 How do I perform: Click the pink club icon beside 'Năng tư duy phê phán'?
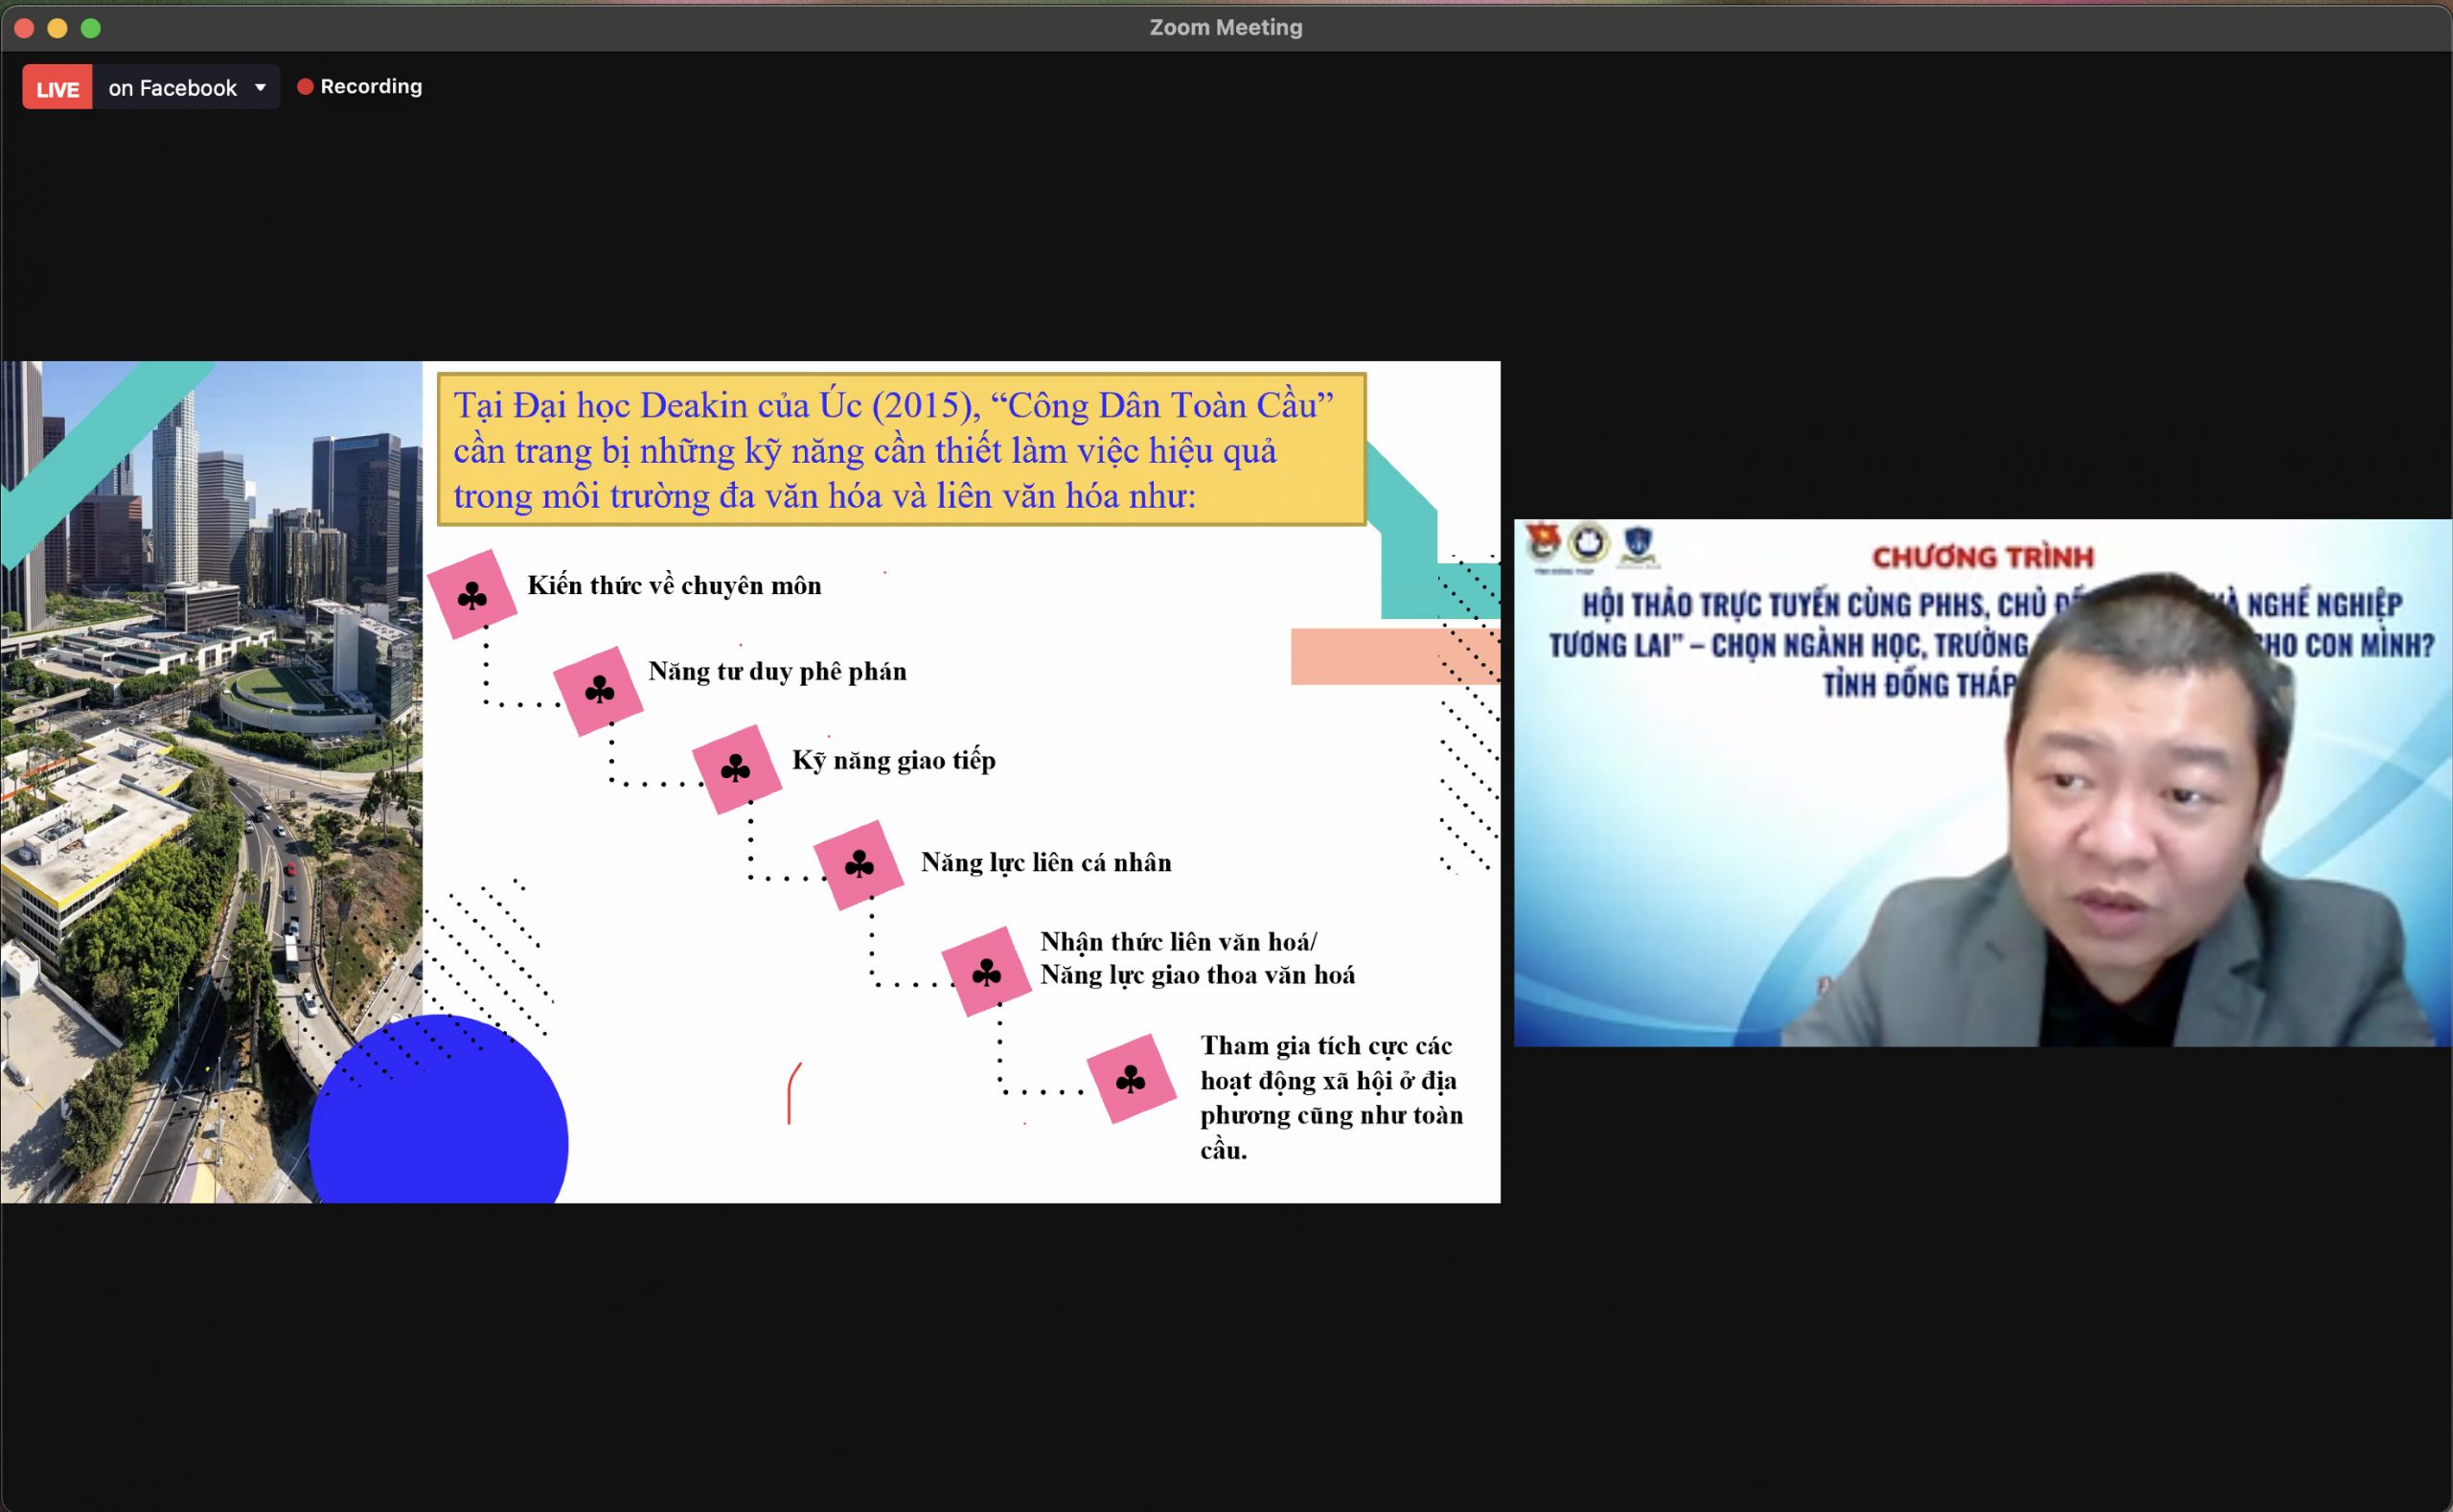[x=599, y=690]
